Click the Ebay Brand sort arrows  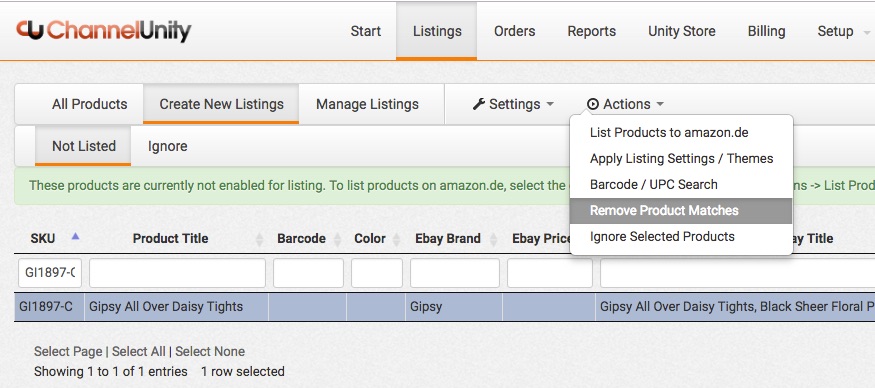494,239
